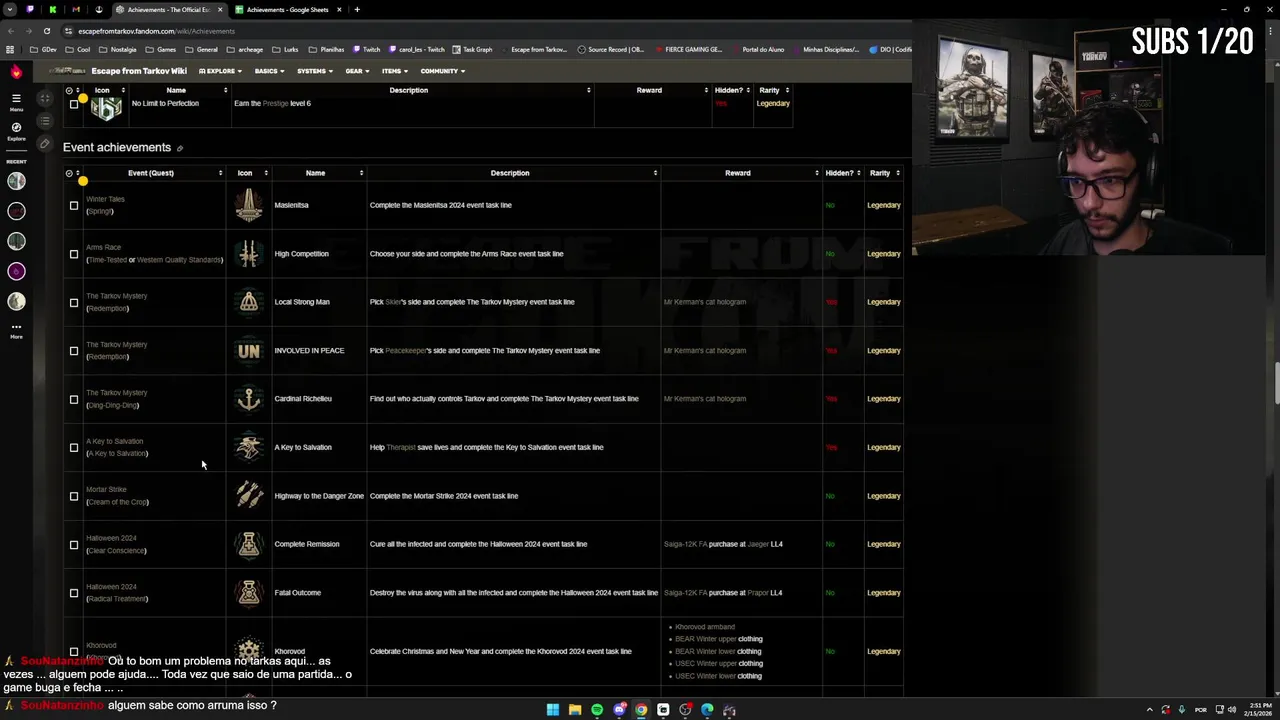The image size is (1280, 720).
Task: Open the No Limit to Perfection icon
Action: point(106,107)
